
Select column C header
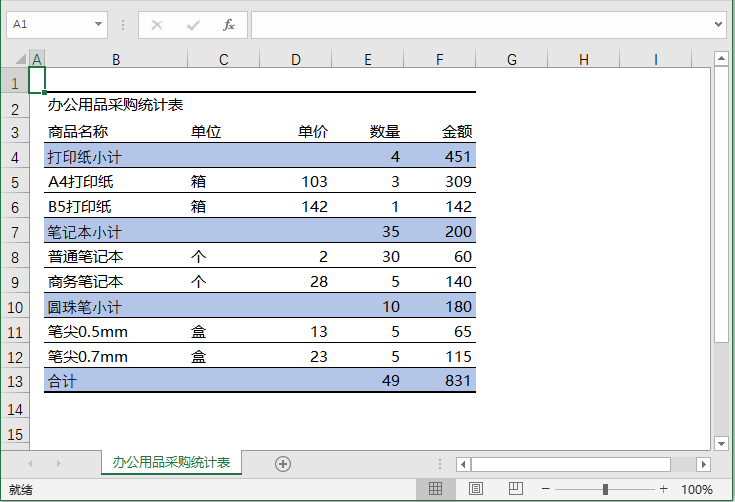[x=224, y=59]
